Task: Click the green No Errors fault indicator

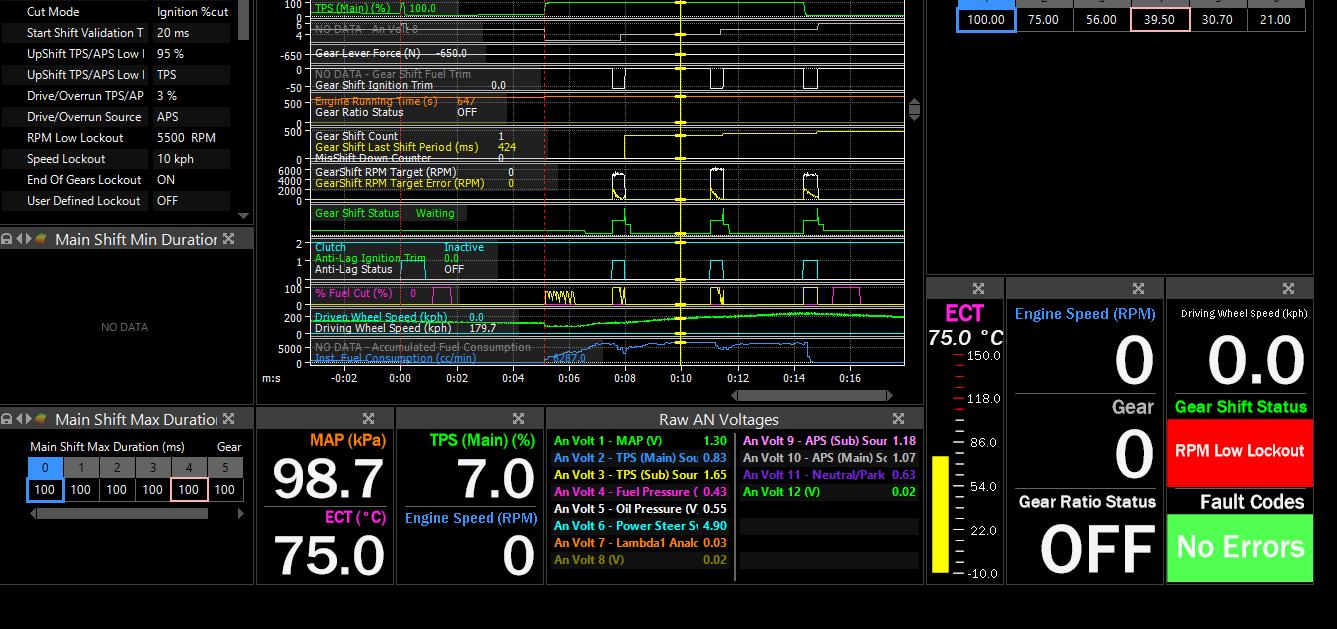Action: (1240, 547)
